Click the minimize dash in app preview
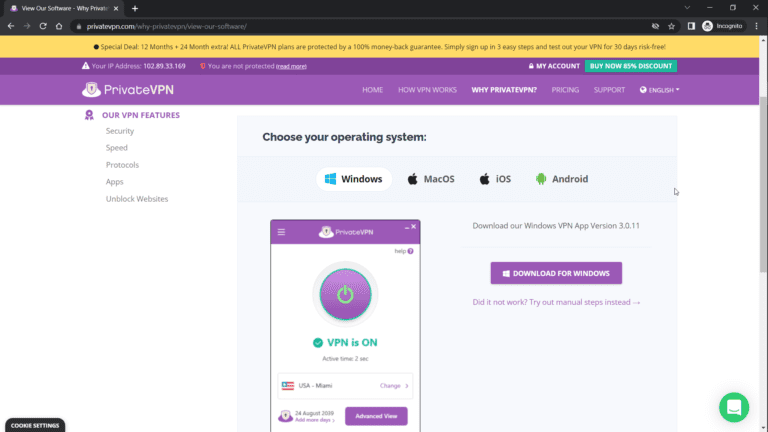This screenshot has width=768, height=432. (407, 227)
